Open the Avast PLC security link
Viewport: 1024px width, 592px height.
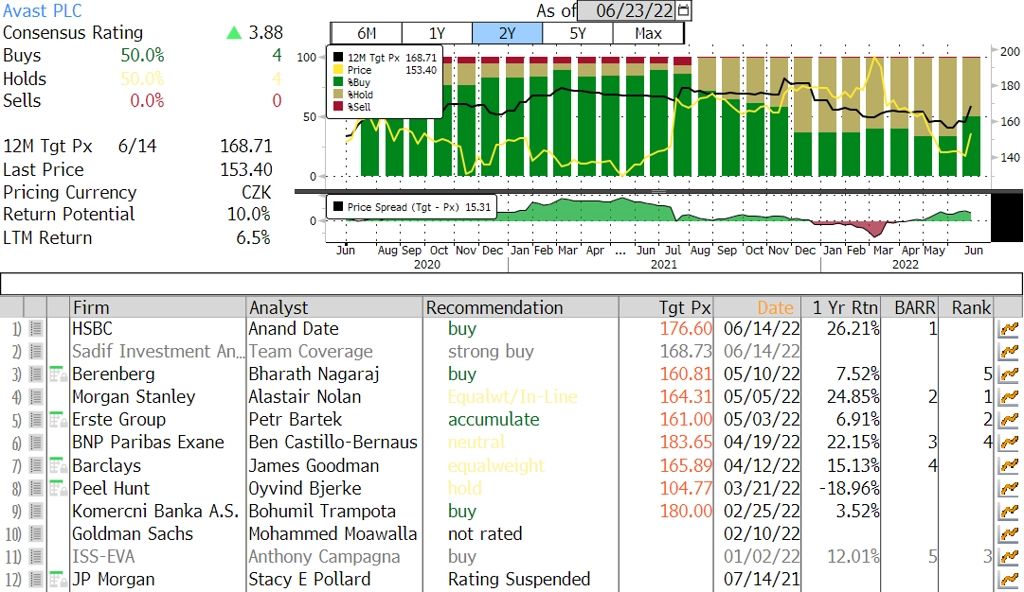tap(42, 10)
